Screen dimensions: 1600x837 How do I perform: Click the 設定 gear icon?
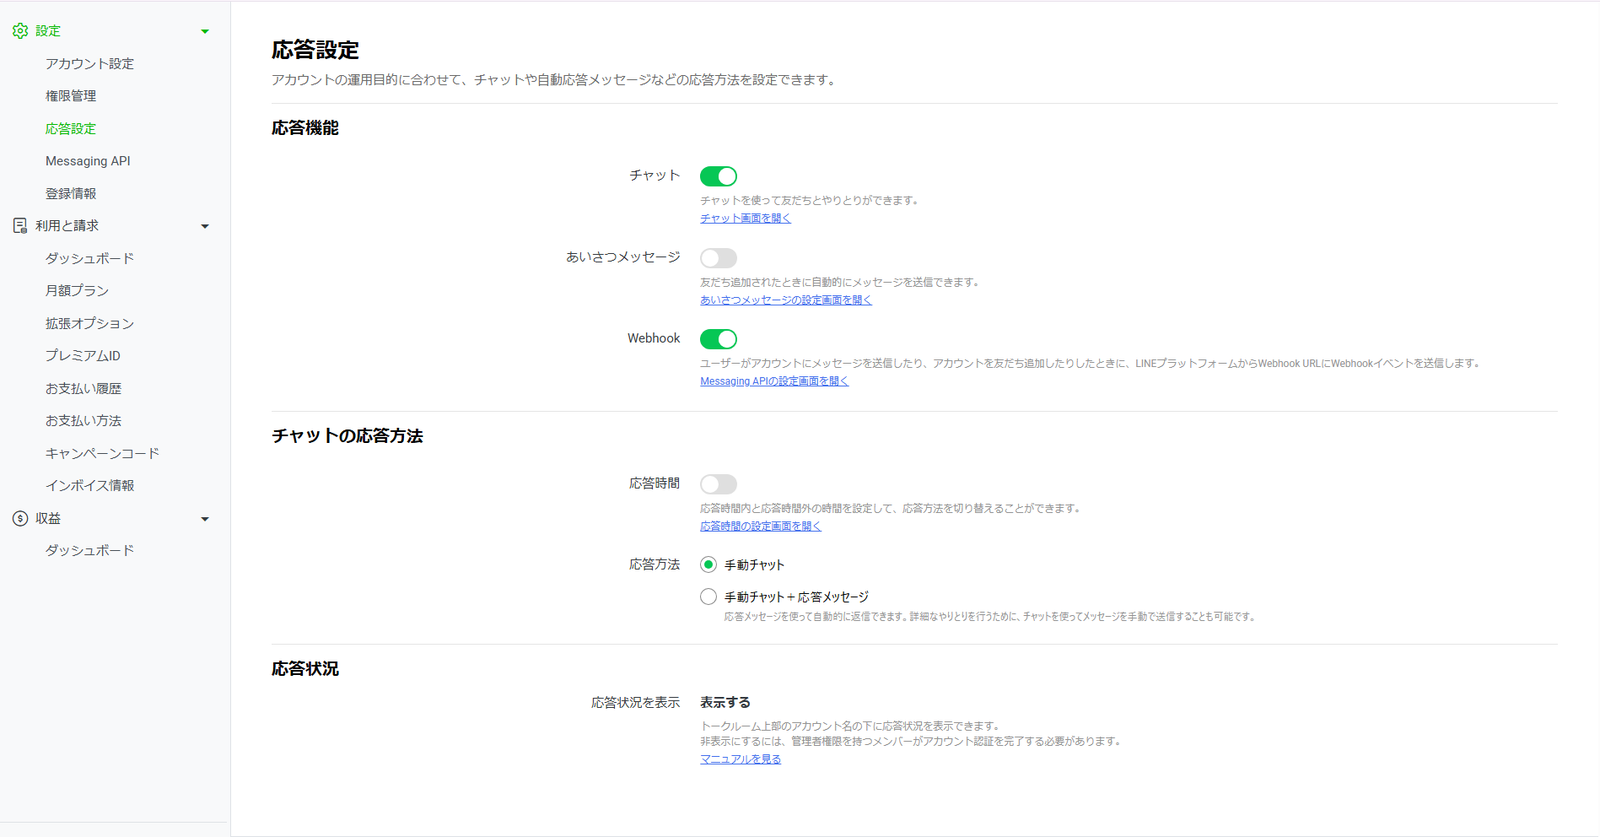20,31
